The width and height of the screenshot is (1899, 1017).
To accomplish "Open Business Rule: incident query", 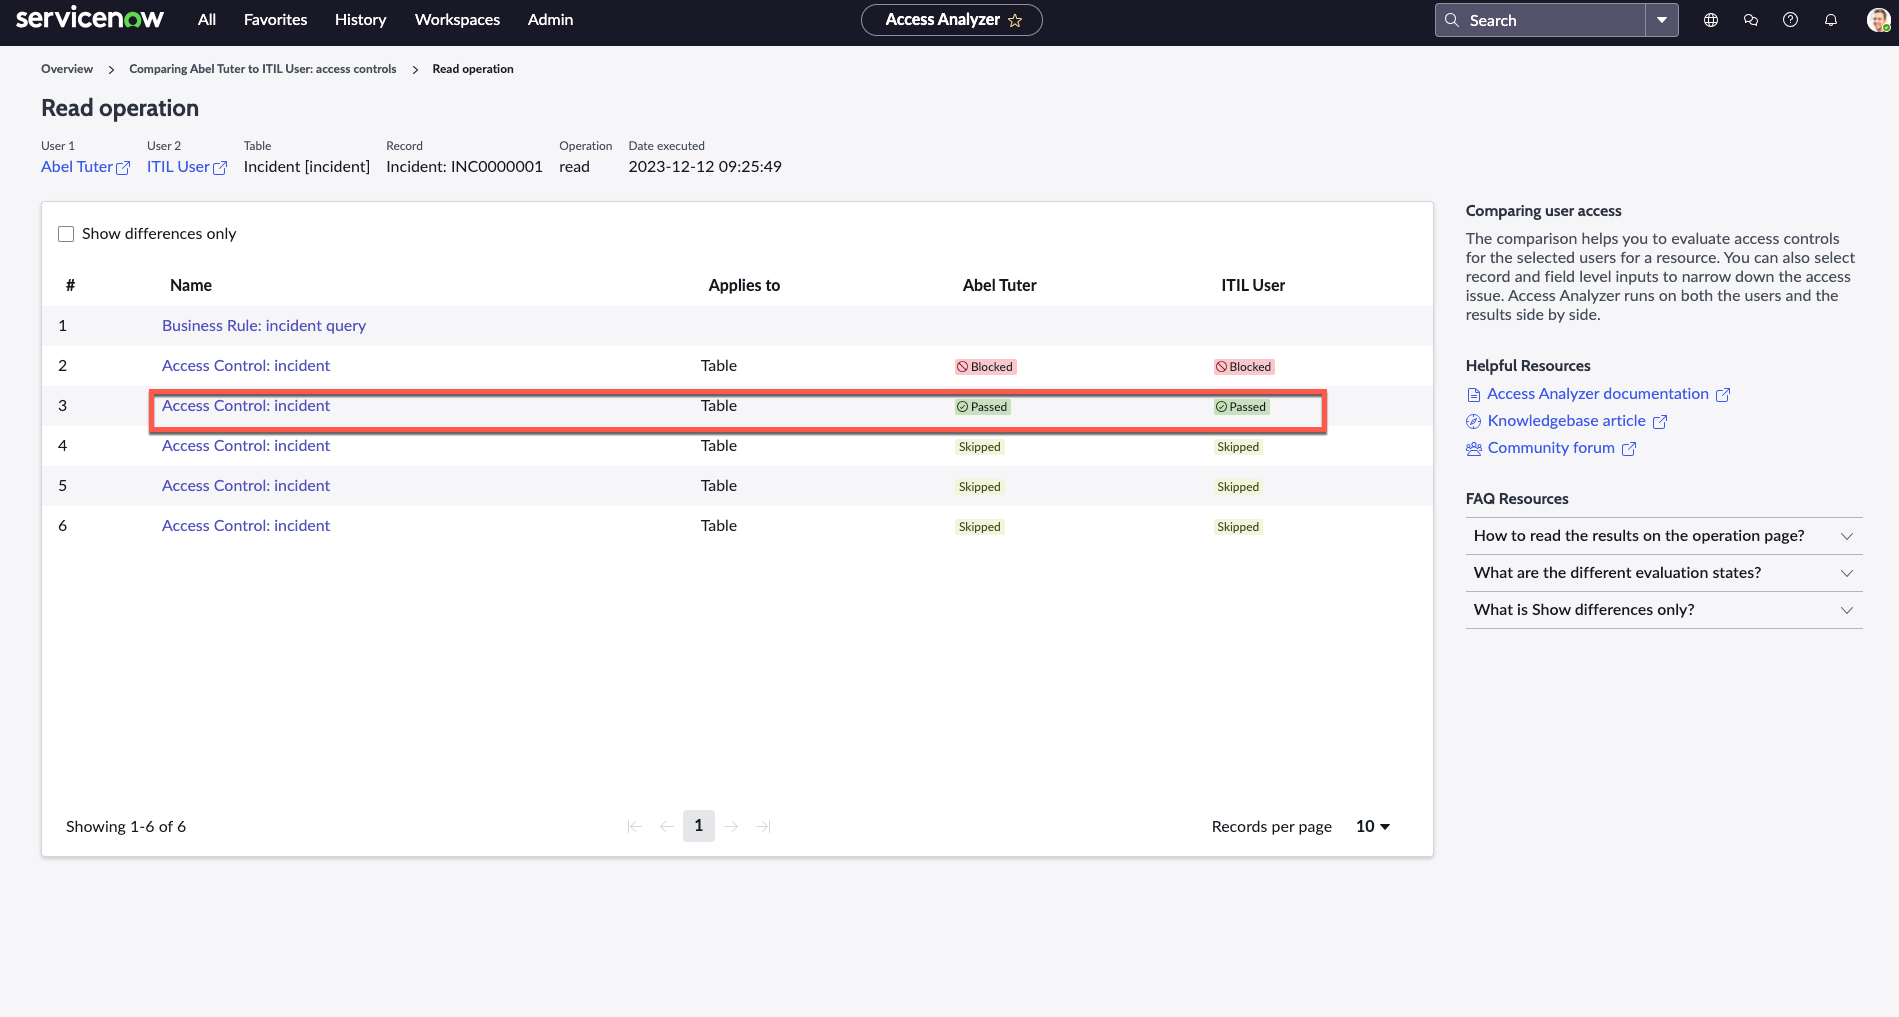I will (x=264, y=326).
